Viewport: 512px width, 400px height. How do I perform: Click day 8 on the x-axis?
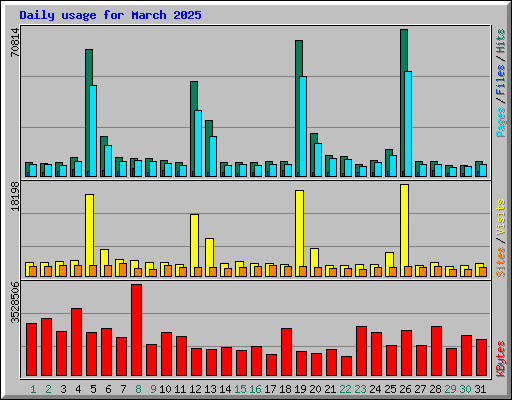click(x=138, y=389)
